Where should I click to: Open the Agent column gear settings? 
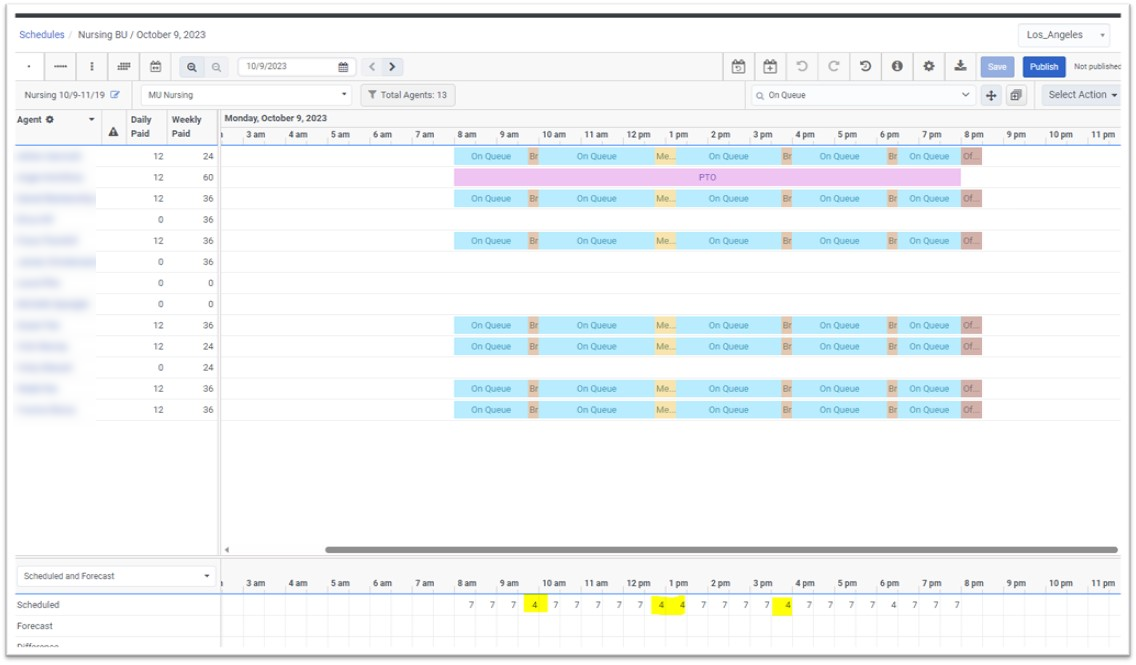[50, 120]
